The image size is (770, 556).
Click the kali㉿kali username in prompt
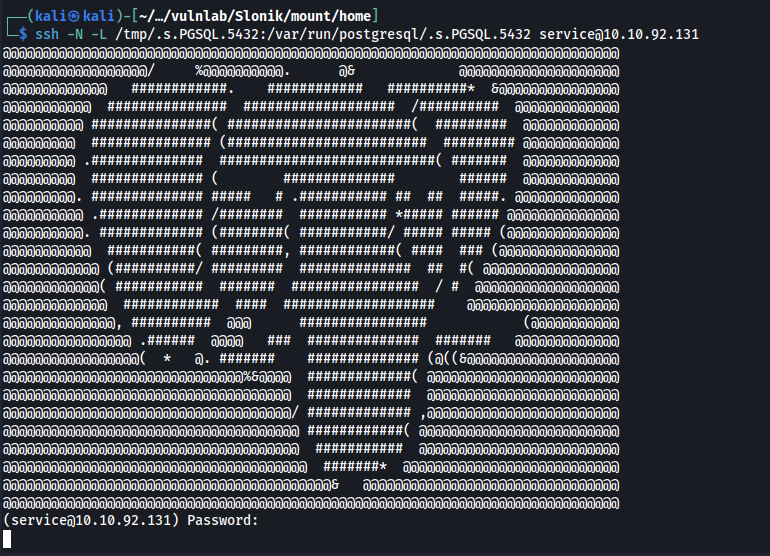75,16
